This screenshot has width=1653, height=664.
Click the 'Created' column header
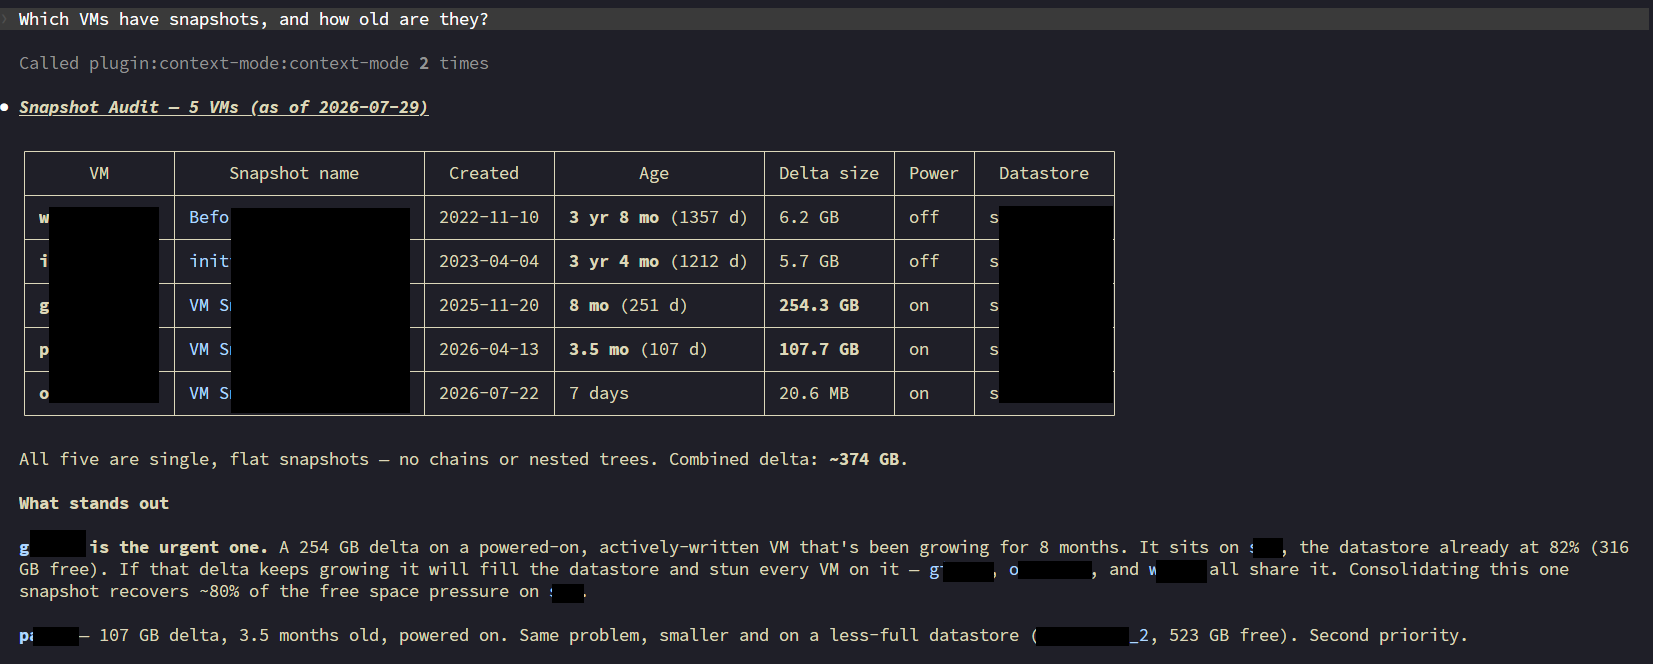tap(484, 173)
